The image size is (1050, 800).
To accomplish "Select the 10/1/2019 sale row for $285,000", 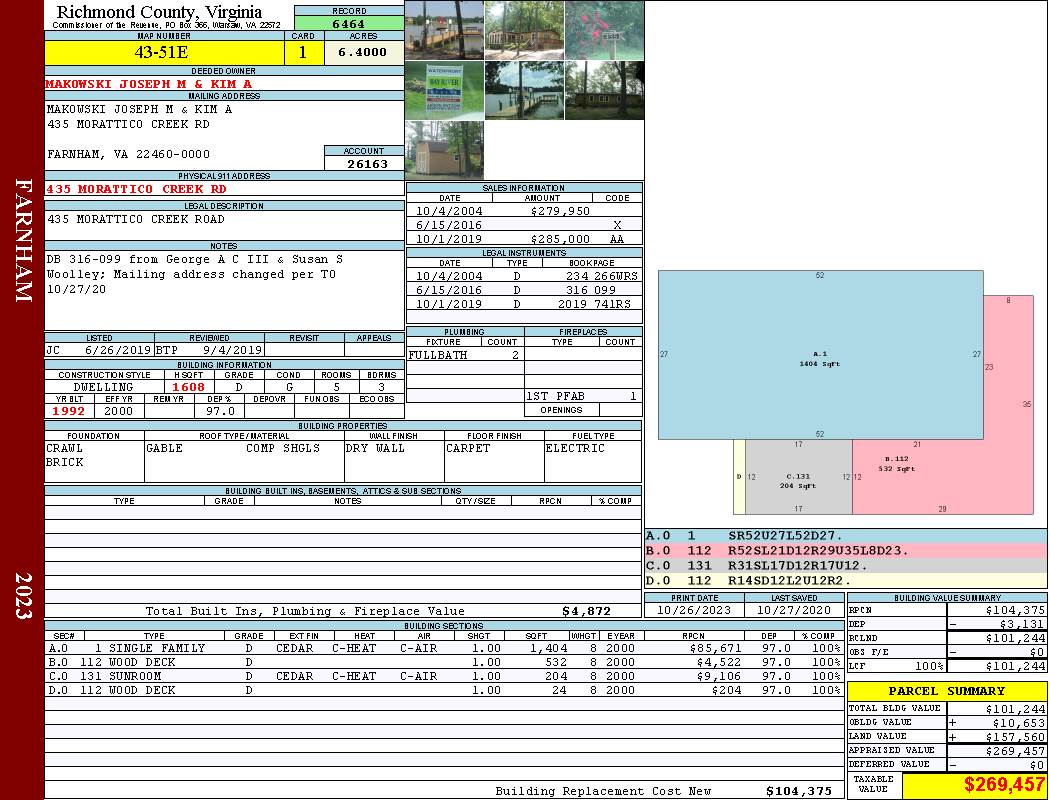I will [524, 239].
